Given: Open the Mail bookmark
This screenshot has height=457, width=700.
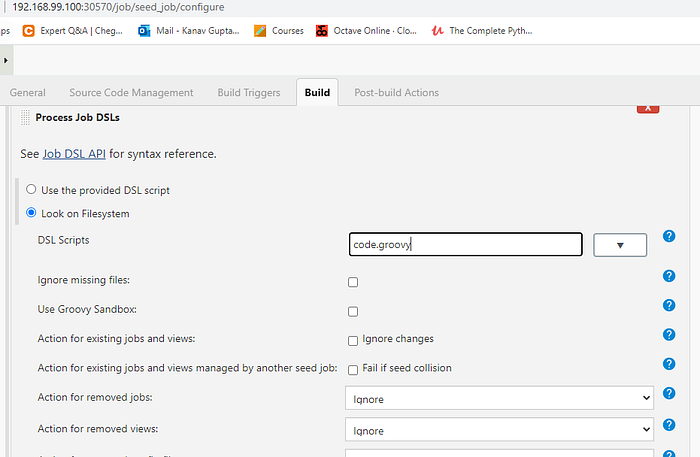Looking at the screenshot, I should [x=189, y=30].
